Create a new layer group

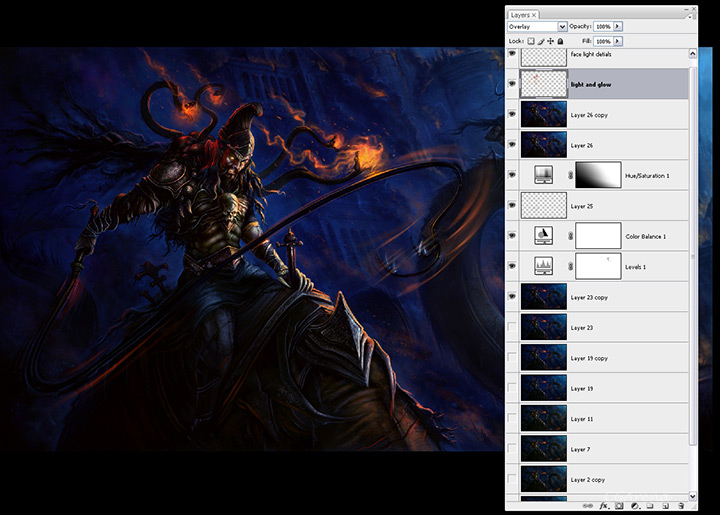tap(650, 506)
